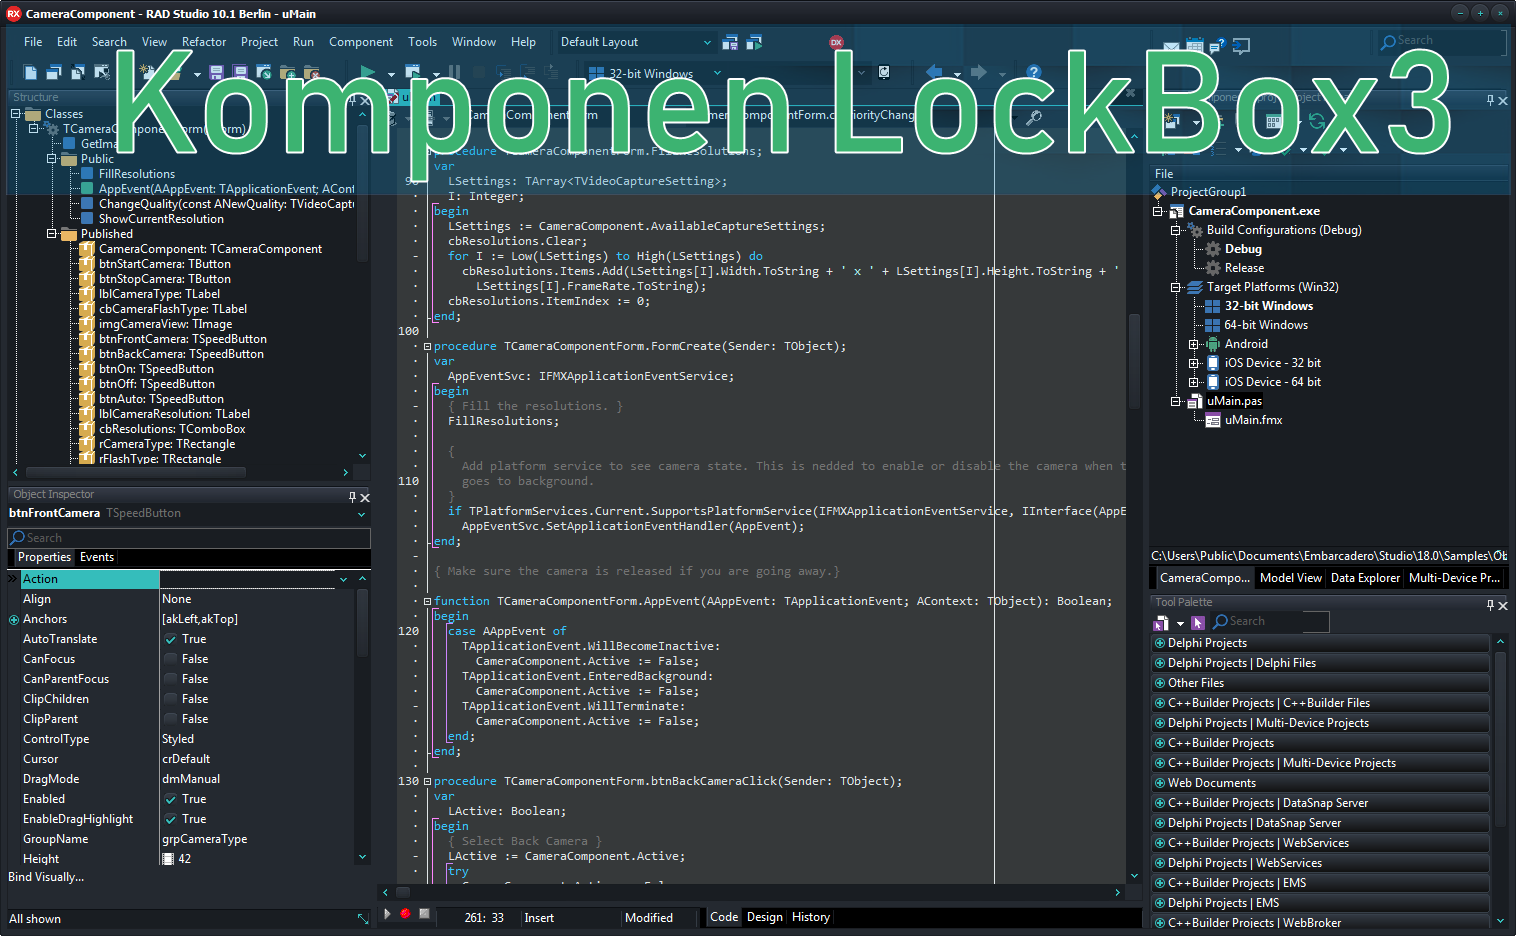Screen dimensions: 1516x936
Task: Switch to the Data Explorer tab
Action: 1365,578
